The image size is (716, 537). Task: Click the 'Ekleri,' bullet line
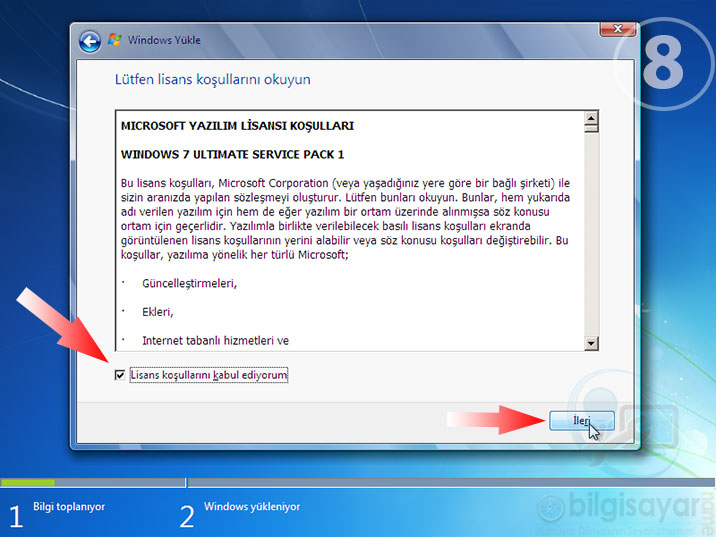[x=158, y=312]
